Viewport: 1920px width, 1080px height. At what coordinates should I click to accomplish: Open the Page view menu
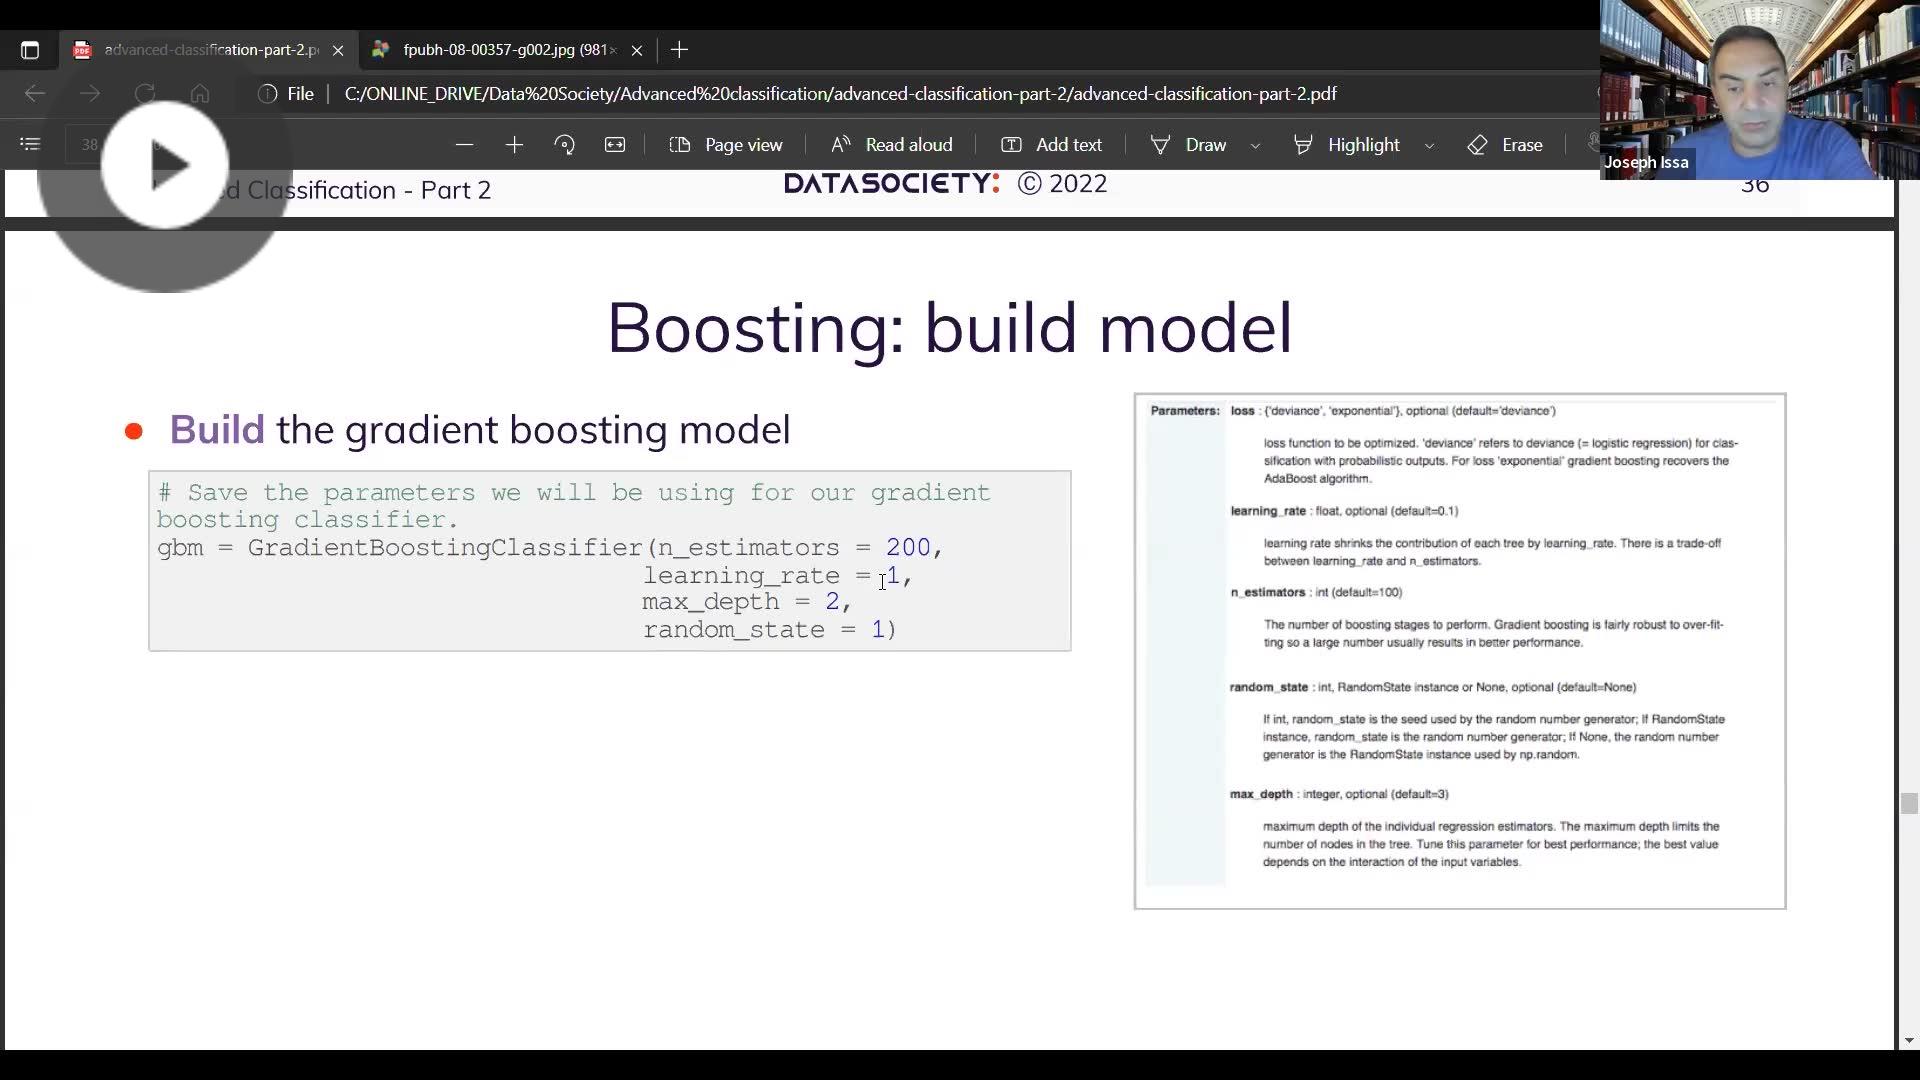point(726,144)
